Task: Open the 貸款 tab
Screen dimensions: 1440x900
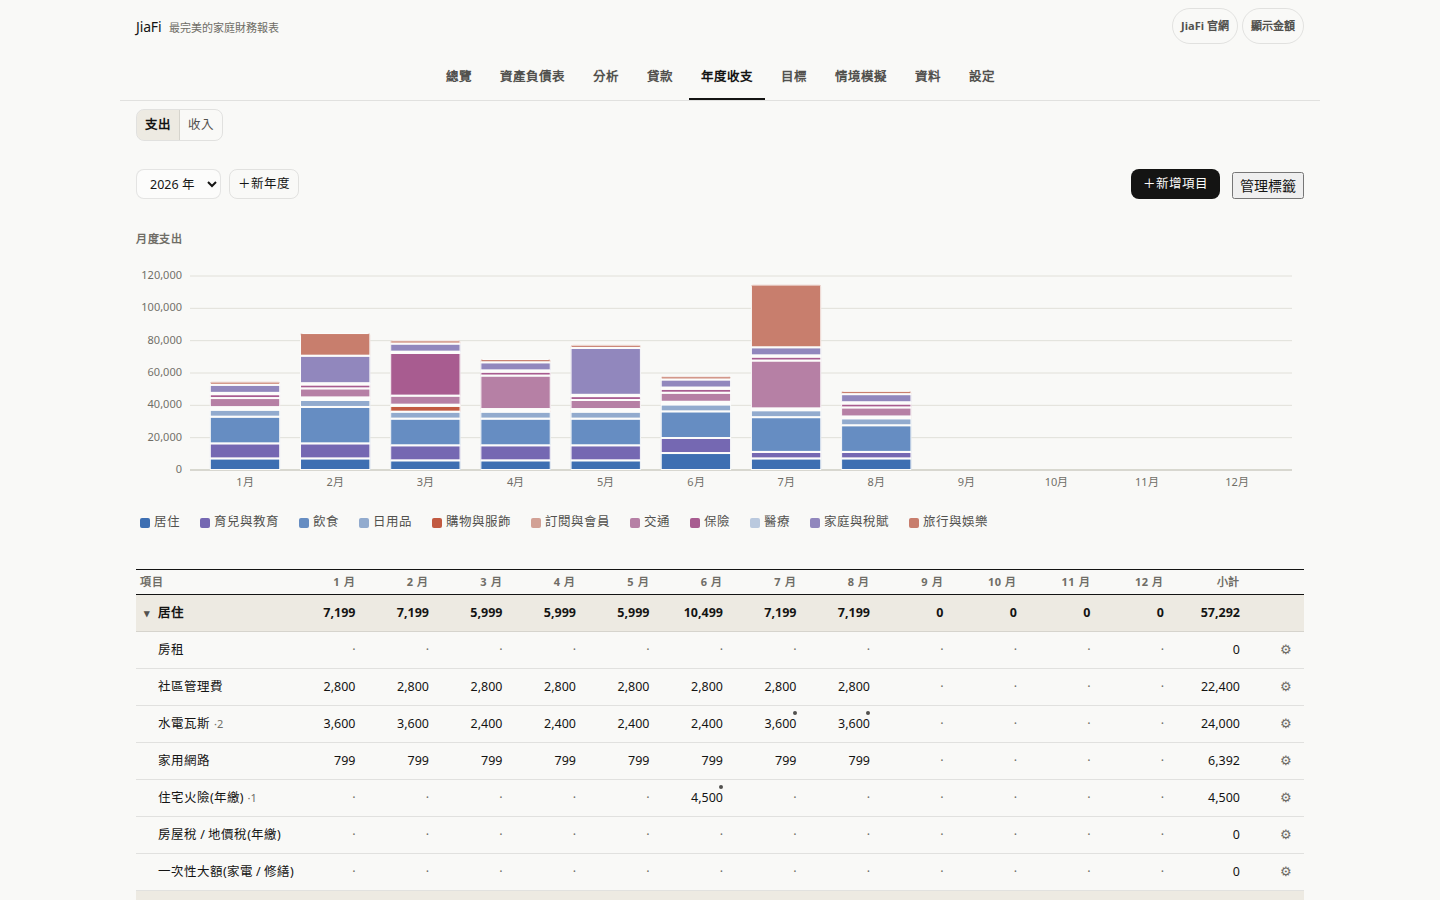Action: click(x=660, y=76)
